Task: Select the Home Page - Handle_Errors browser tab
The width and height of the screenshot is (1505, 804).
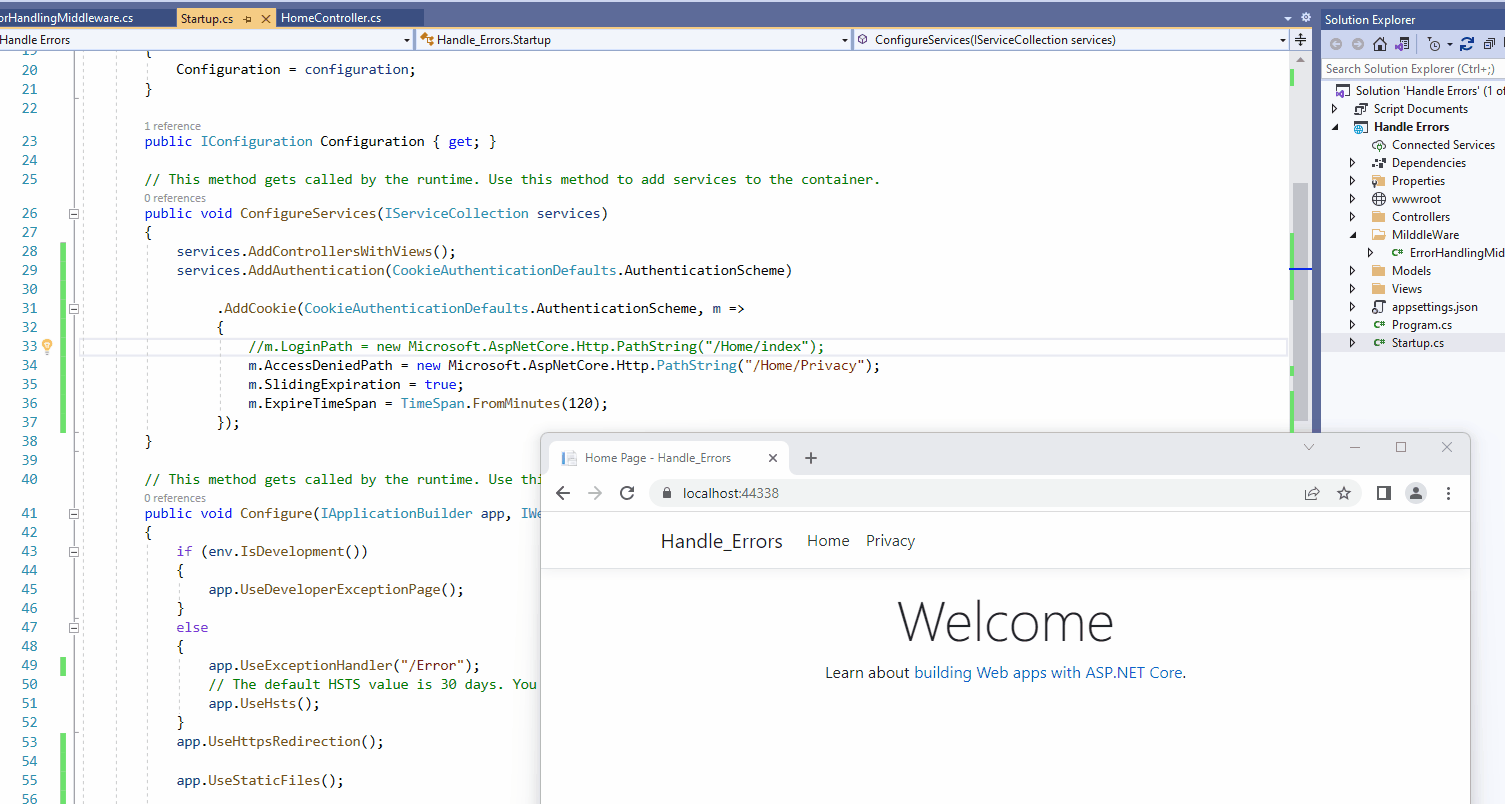Action: (669, 458)
